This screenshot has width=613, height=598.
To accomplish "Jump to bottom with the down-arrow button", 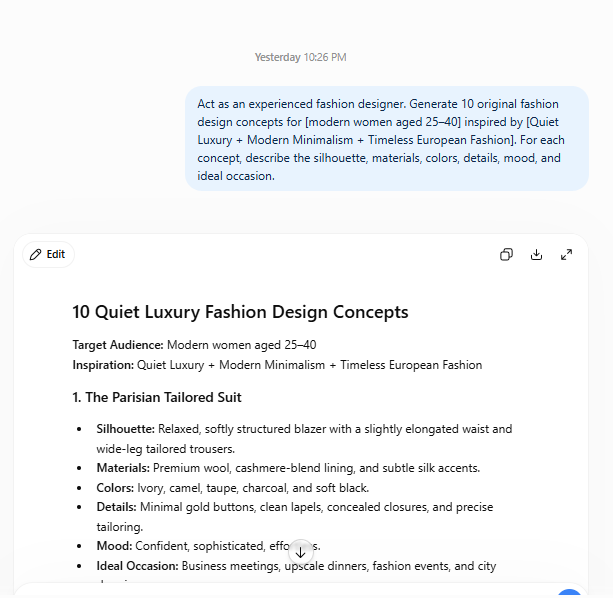I will tap(301, 552).
